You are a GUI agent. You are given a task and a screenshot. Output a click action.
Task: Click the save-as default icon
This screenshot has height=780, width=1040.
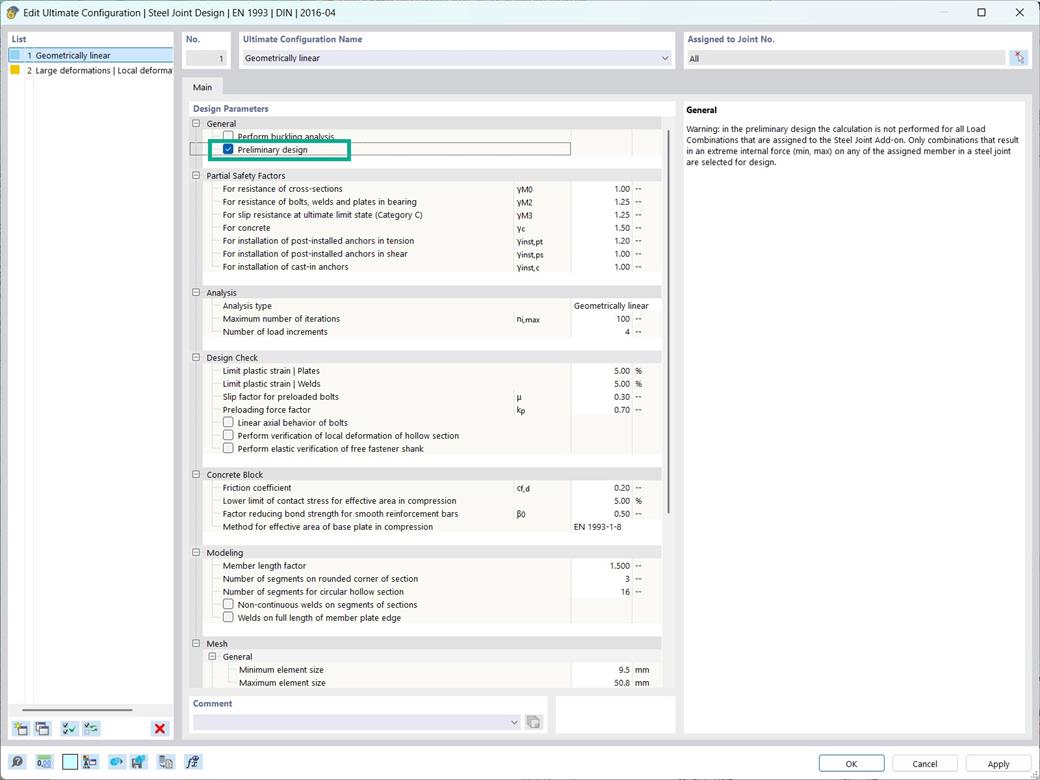pos(137,761)
